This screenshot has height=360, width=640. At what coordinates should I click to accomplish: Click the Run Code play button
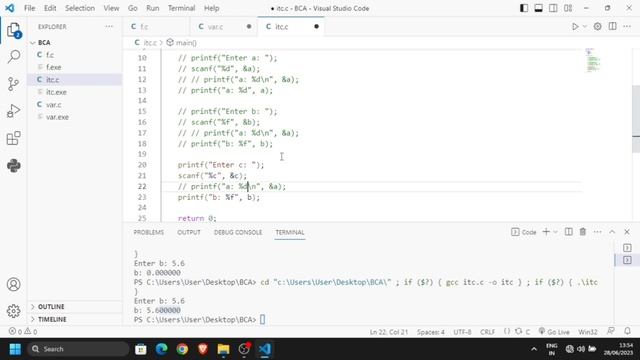coord(575,27)
